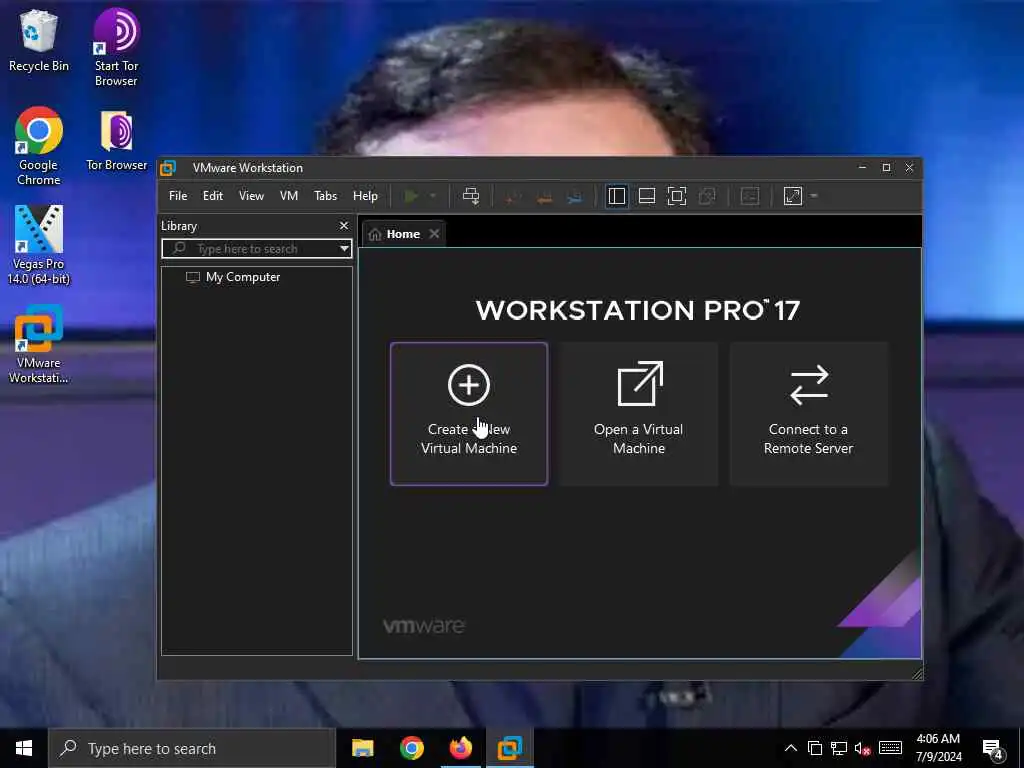Open the Edit menu
The height and width of the screenshot is (768, 1024).
coord(213,196)
